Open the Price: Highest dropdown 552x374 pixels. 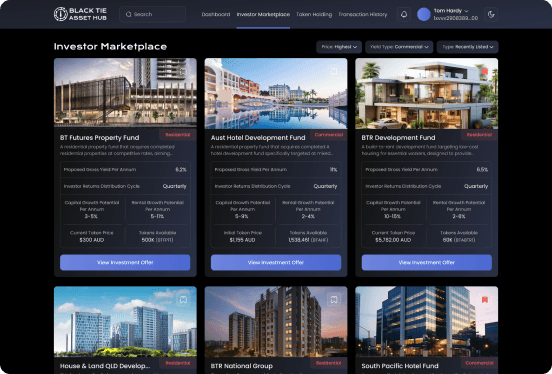[339, 47]
